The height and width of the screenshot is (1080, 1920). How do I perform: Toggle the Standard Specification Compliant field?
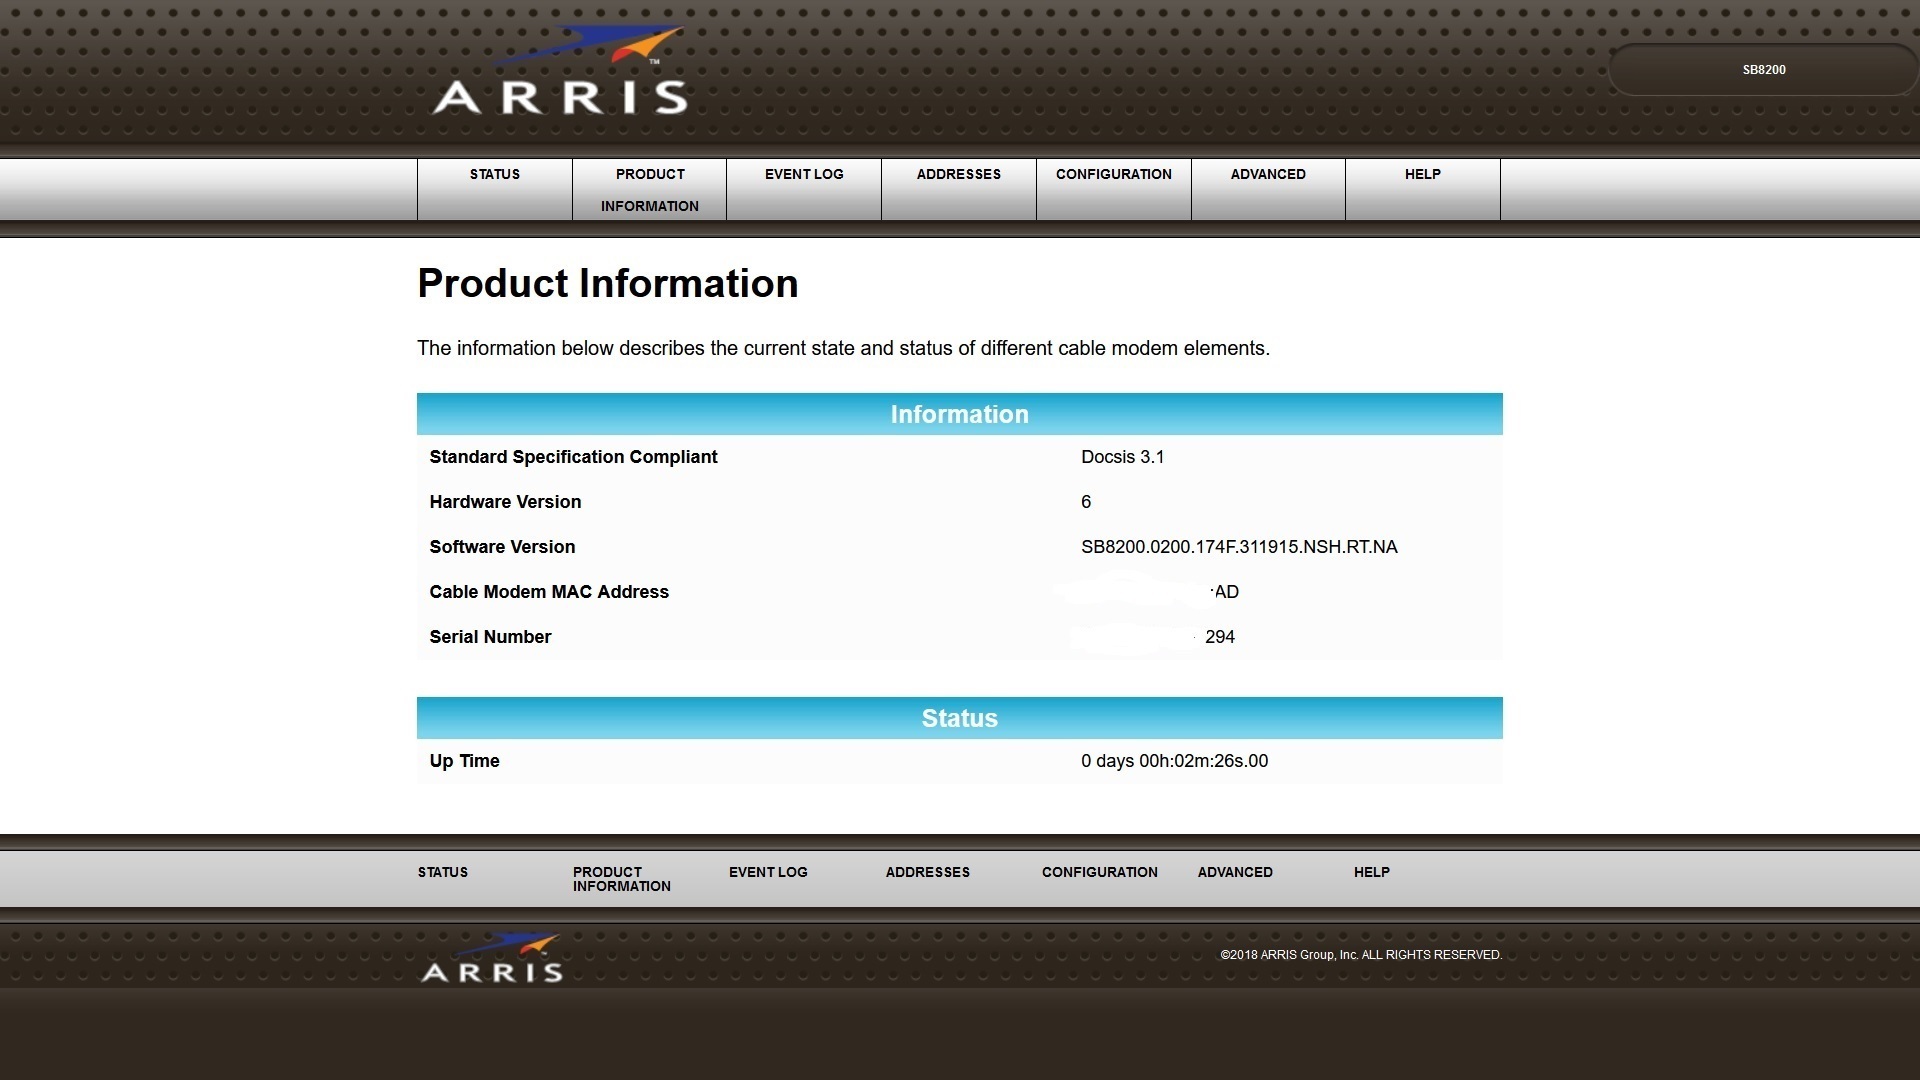[571, 456]
